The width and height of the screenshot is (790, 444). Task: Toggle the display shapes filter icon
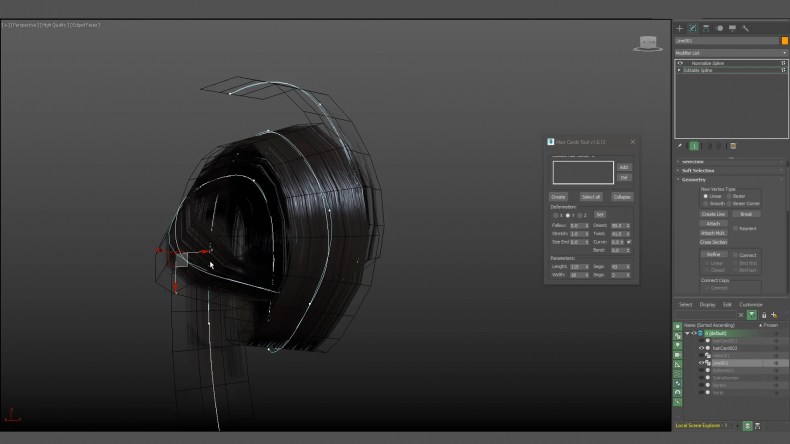678,336
